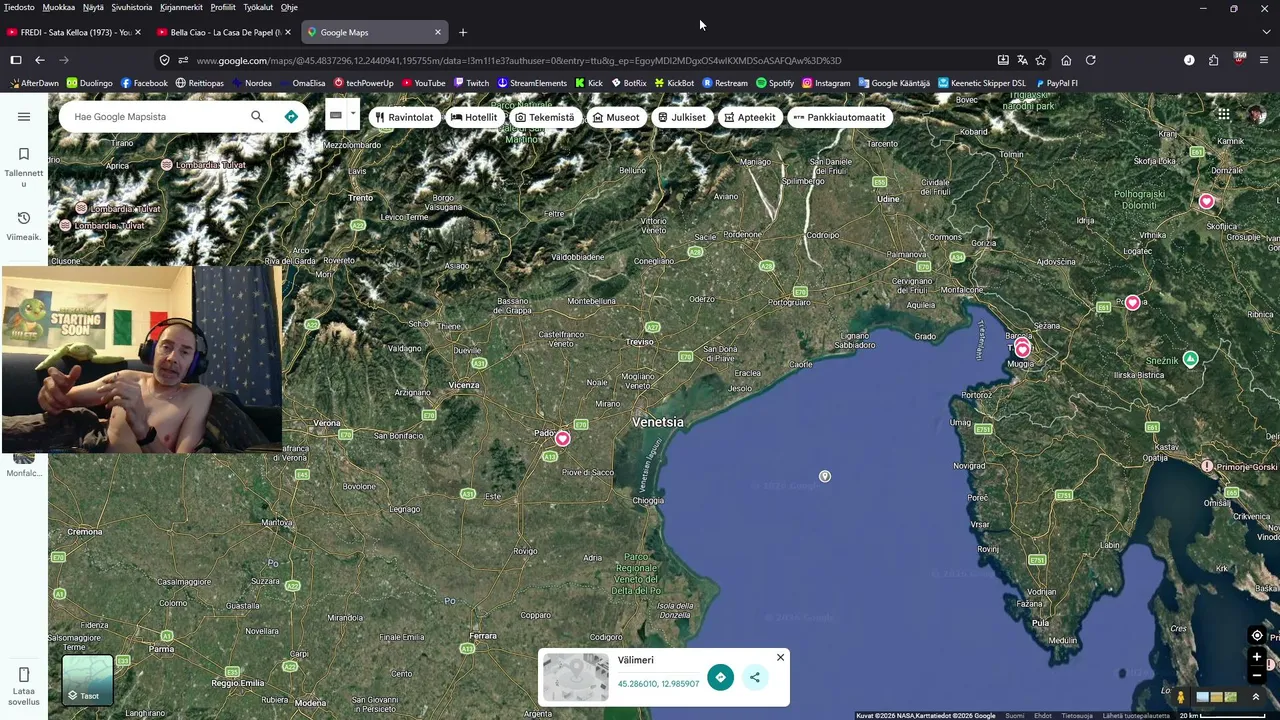1280x720 pixels.
Task: Reload the page in browser toolbar
Action: (1091, 60)
